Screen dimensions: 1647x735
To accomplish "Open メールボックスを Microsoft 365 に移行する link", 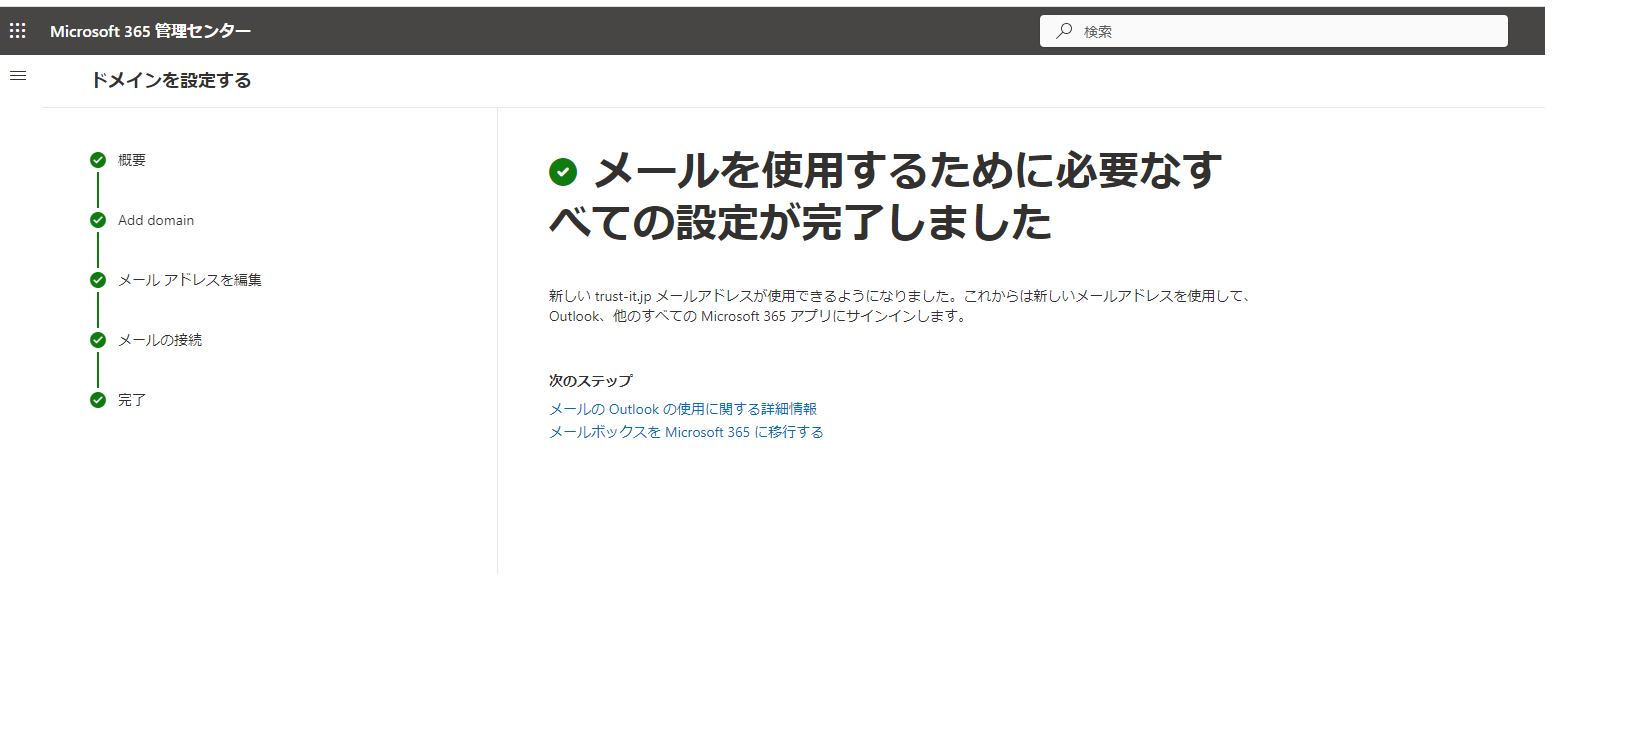I will tap(686, 432).
